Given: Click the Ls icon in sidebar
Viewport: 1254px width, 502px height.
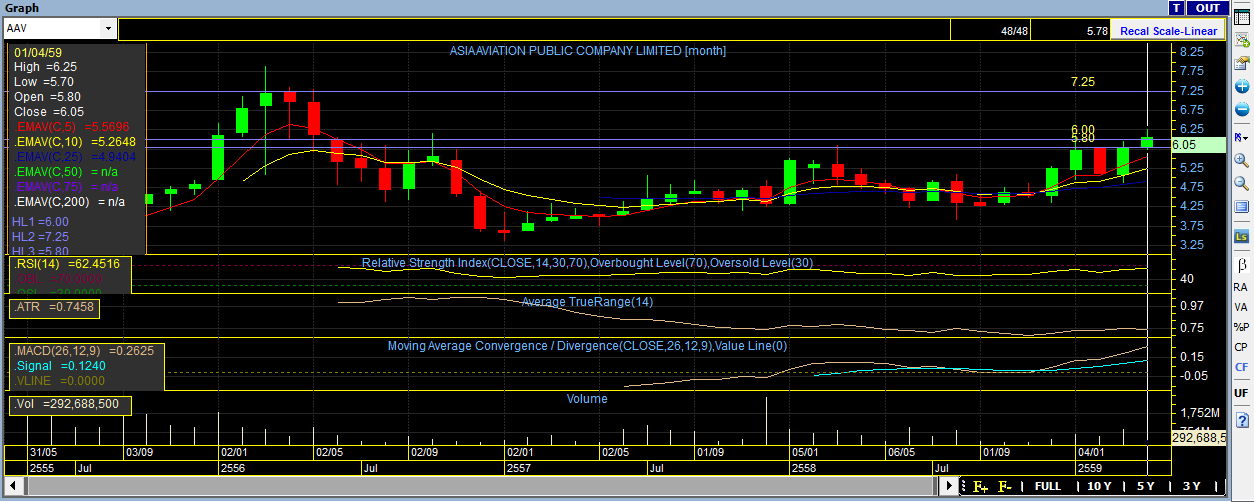Looking at the screenshot, I should (1241, 237).
